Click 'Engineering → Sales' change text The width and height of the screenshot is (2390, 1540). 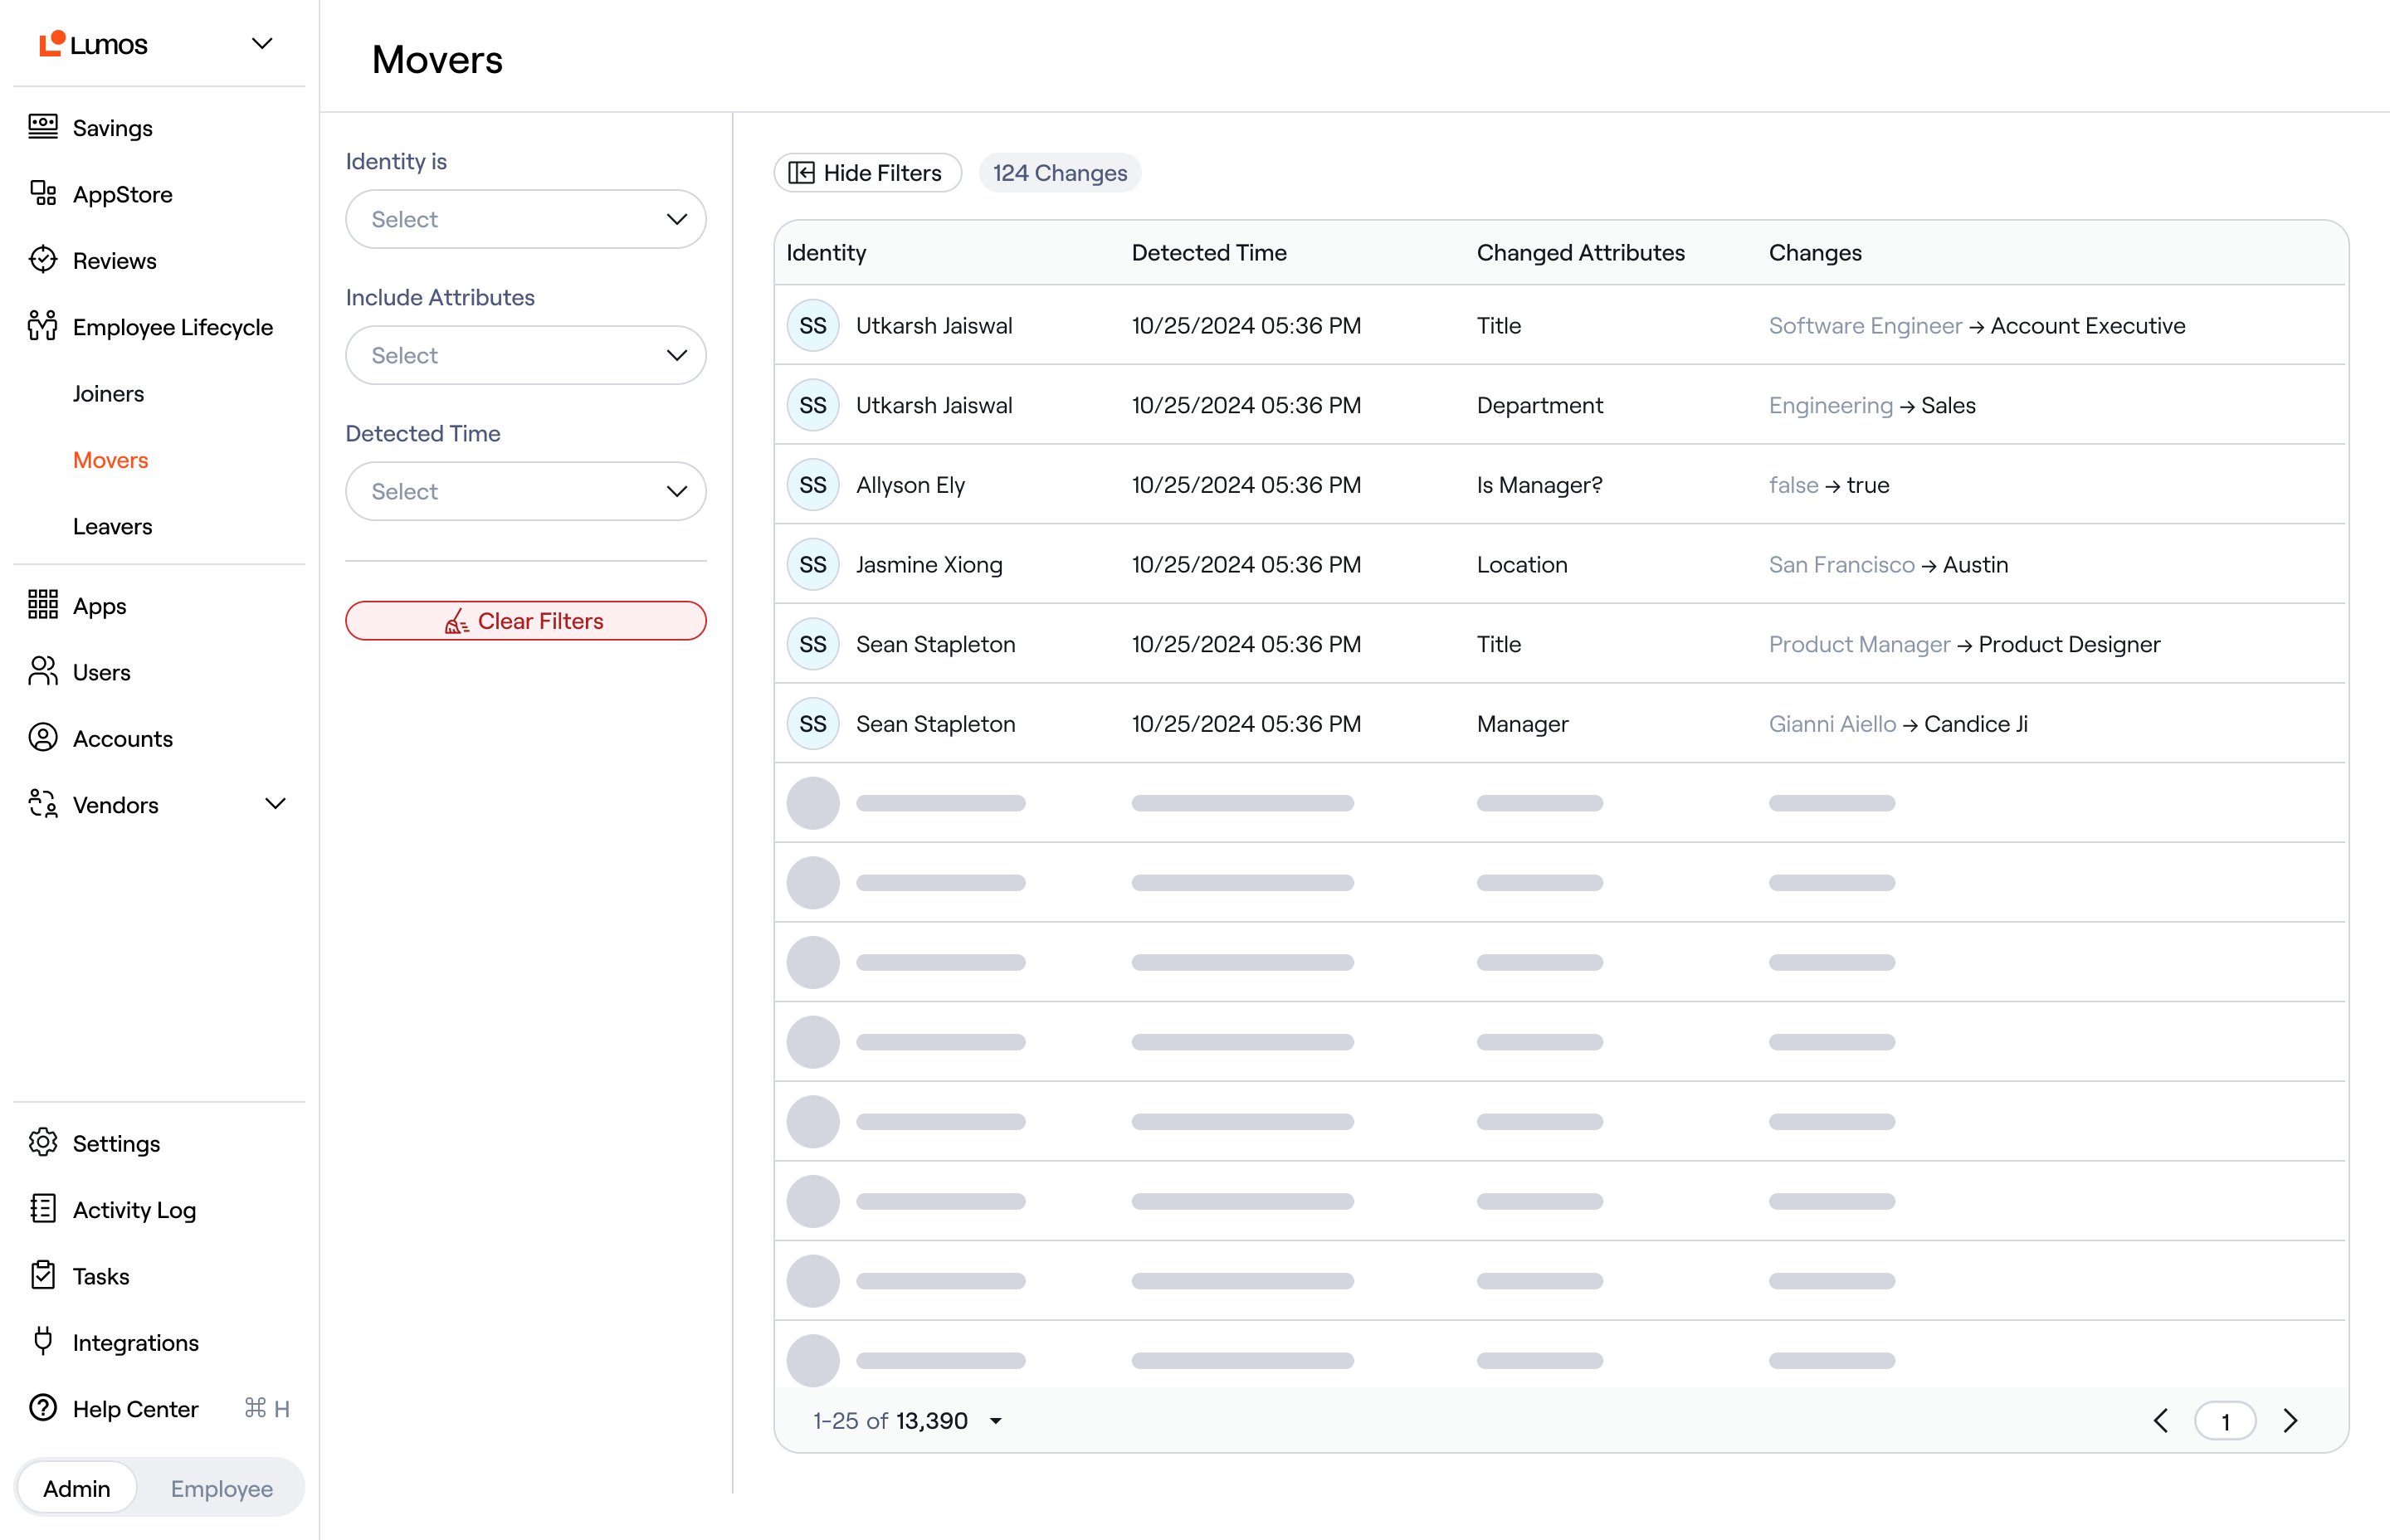coord(1872,405)
